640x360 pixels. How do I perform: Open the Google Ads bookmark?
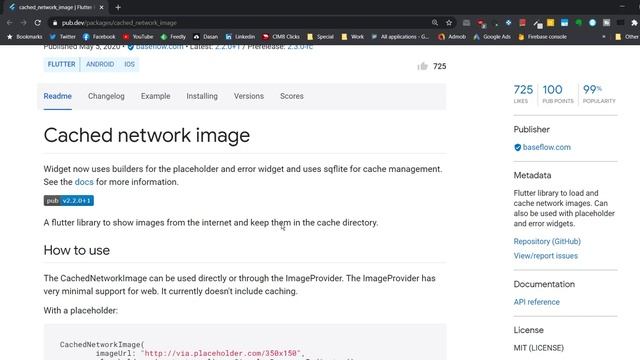[x=492, y=37]
